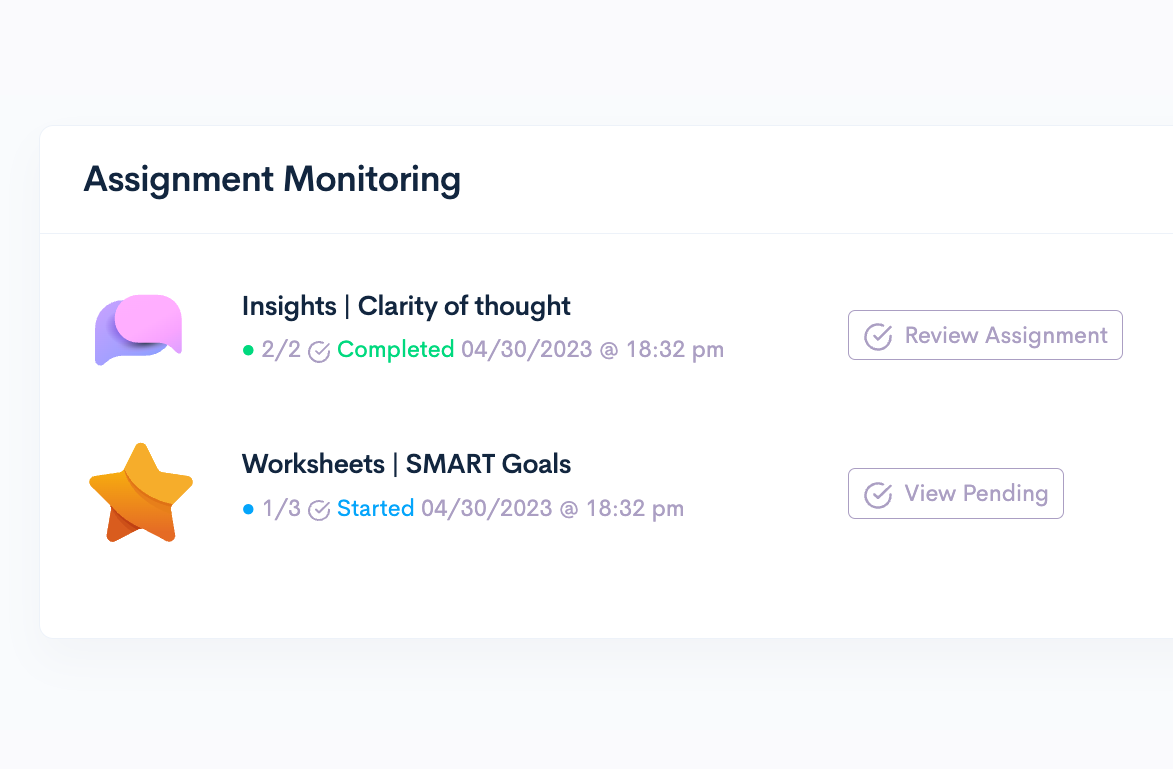Click the blue status dot before 1/3
This screenshot has width=1173, height=769.
point(248,509)
